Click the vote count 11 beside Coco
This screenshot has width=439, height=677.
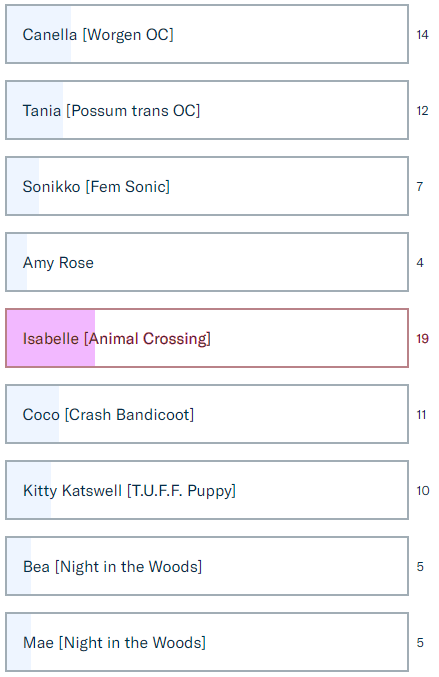[421, 414]
